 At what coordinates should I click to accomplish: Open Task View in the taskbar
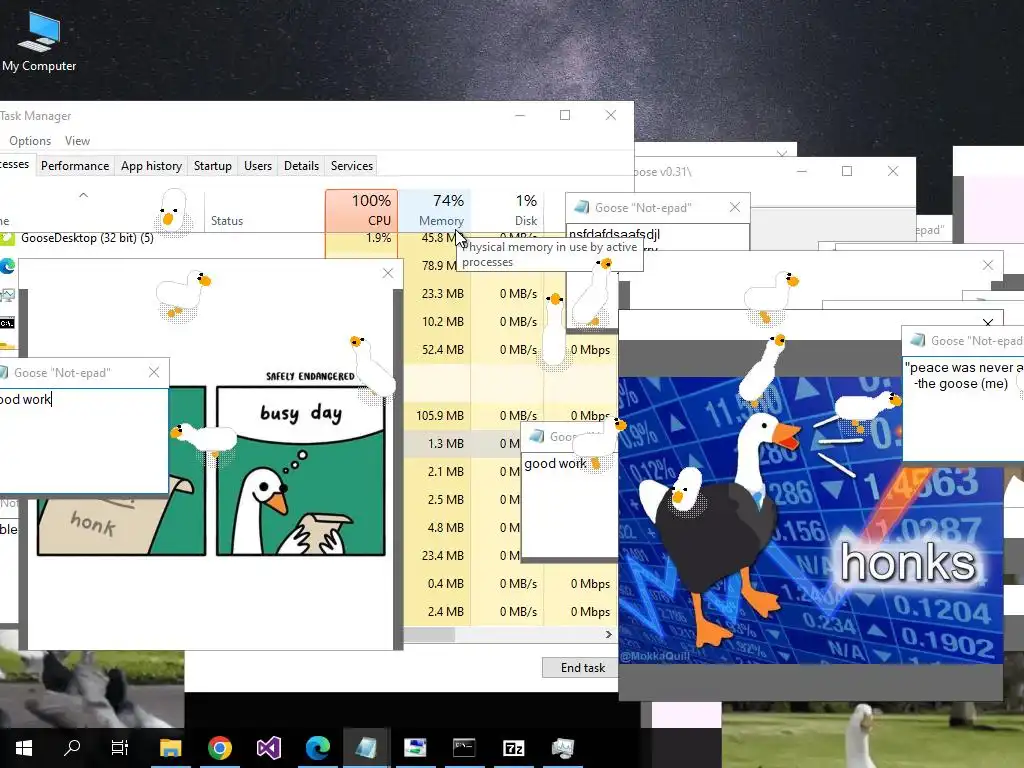(120, 747)
